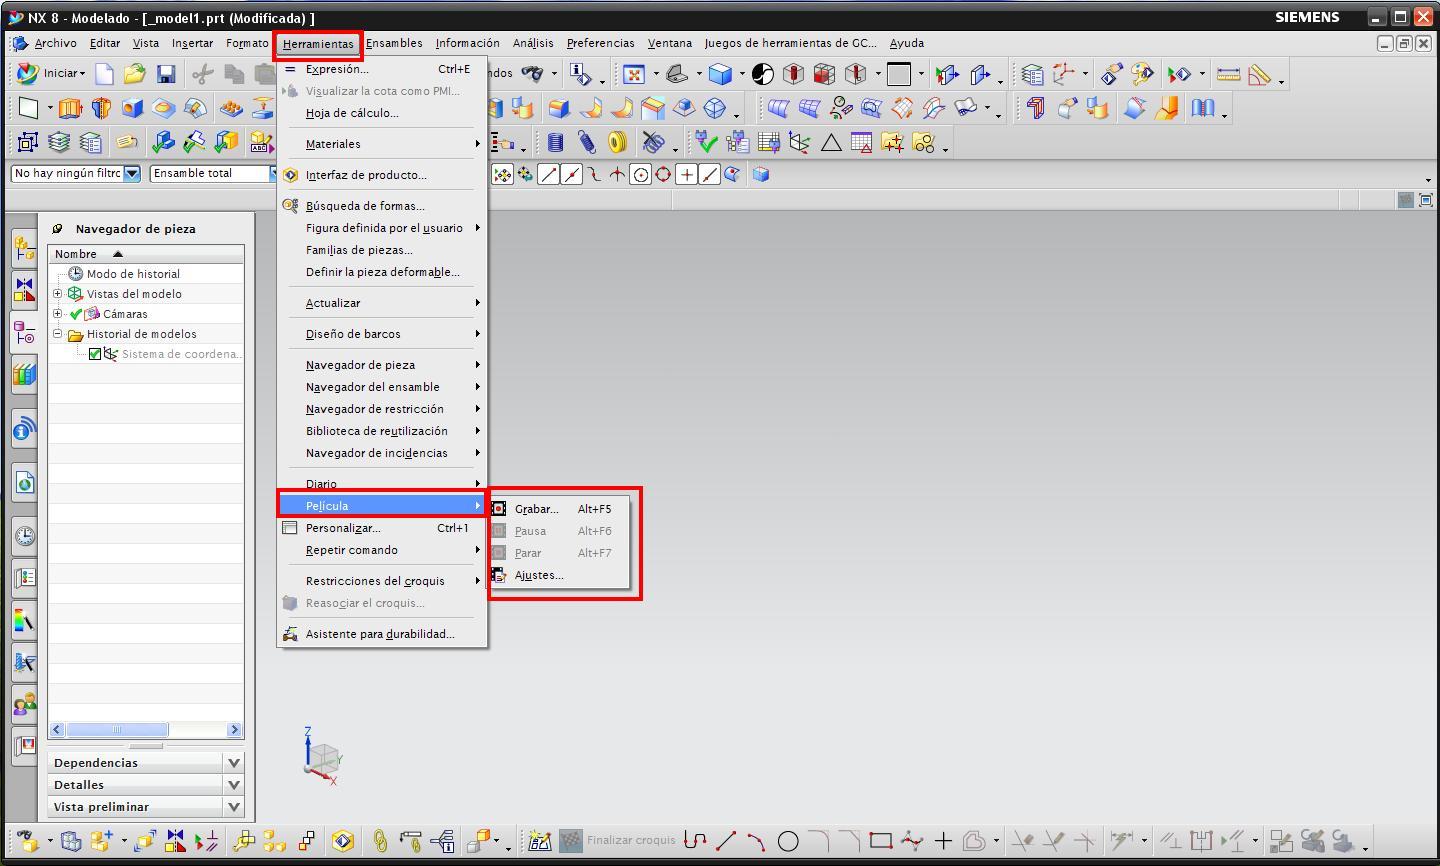Toggle the navigator pin icon
The width and height of the screenshot is (1440, 866).
pyautogui.click(x=58, y=229)
